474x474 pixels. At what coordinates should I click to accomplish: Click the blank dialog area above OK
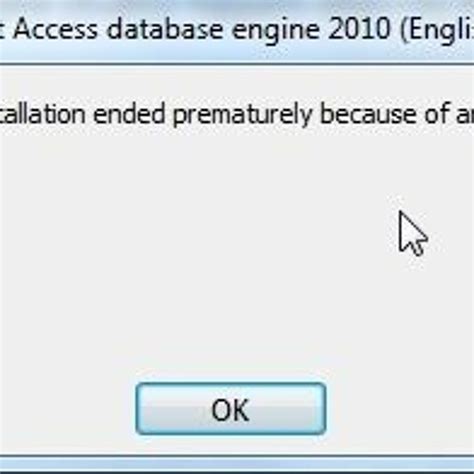[231, 300]
